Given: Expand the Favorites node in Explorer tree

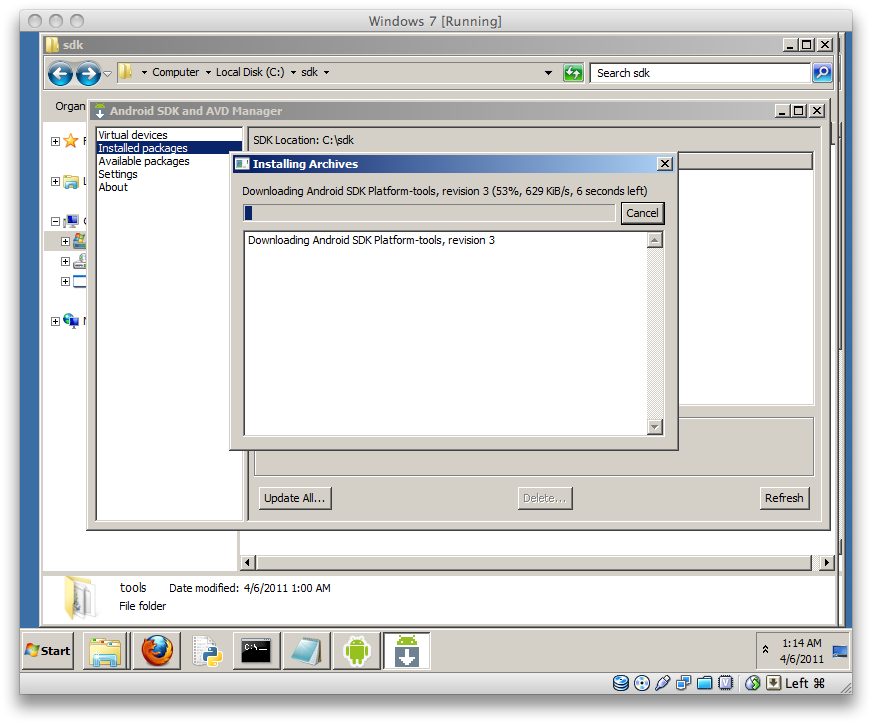Looking at the screenshot, I should (55, 141).
